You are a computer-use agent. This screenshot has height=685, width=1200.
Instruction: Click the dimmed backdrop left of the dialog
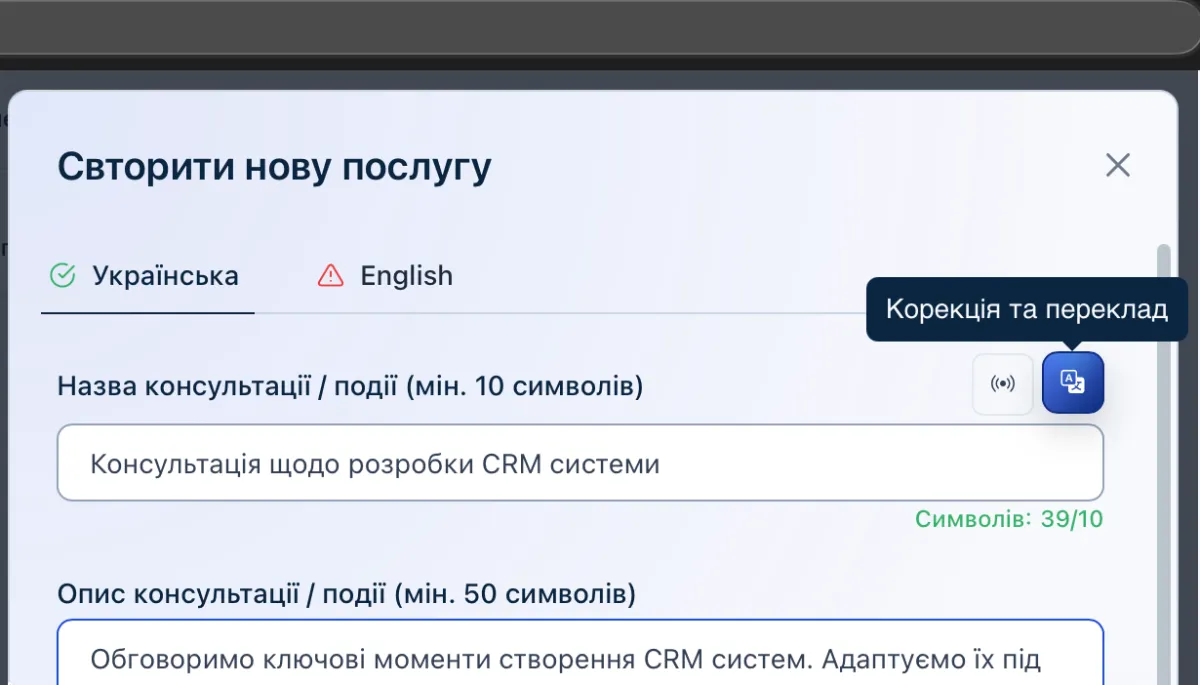(3, 400)
